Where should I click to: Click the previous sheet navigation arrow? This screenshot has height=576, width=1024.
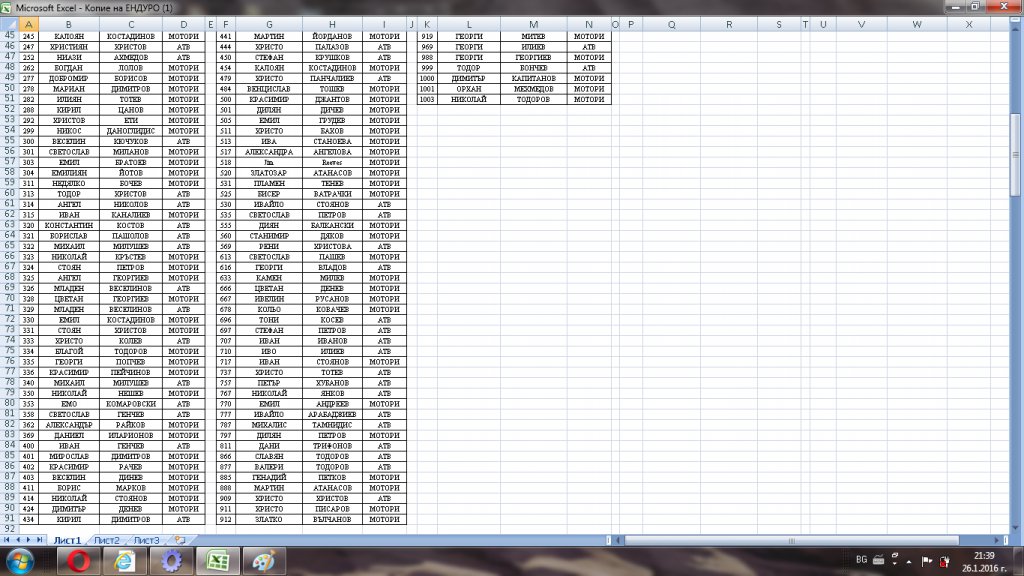click(x=18, y=540)
